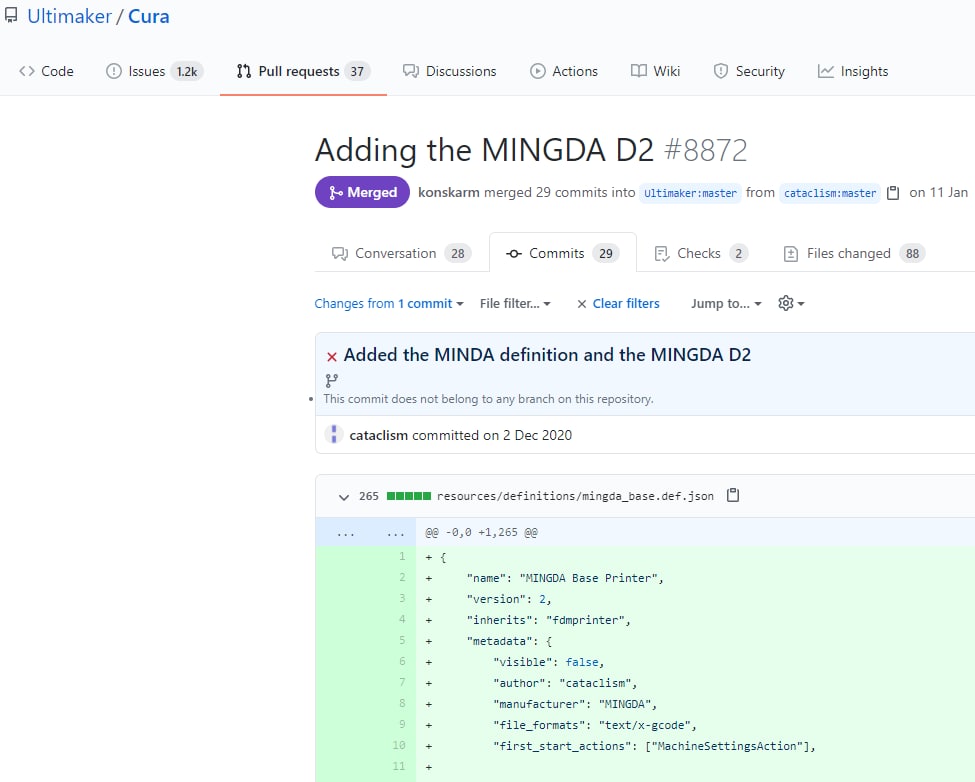Click the "visible": false line
The width and height of the screenshot is (975, 782).
pos(548,663)
